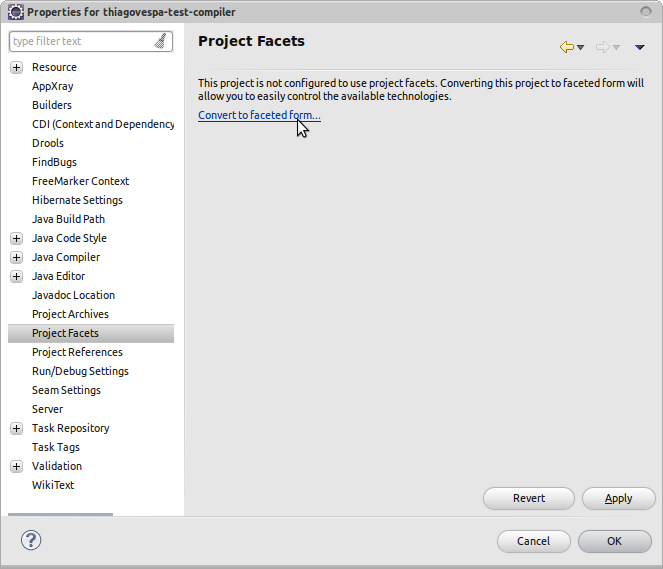Select the Hibernate Settings page
Viewport: 663px width, 569px height.
click(x=77, y=200)
